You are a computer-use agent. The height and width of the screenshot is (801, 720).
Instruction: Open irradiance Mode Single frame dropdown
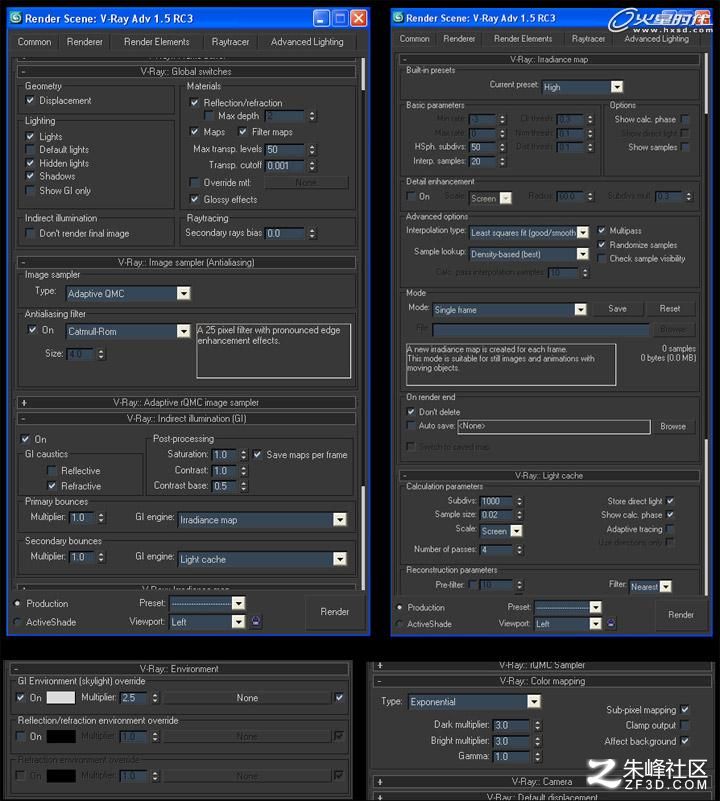[580, 310]
